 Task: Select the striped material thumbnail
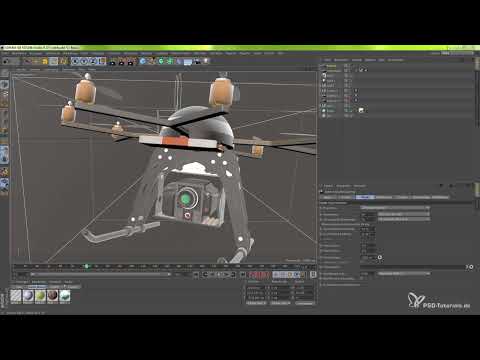pos(16,296)
